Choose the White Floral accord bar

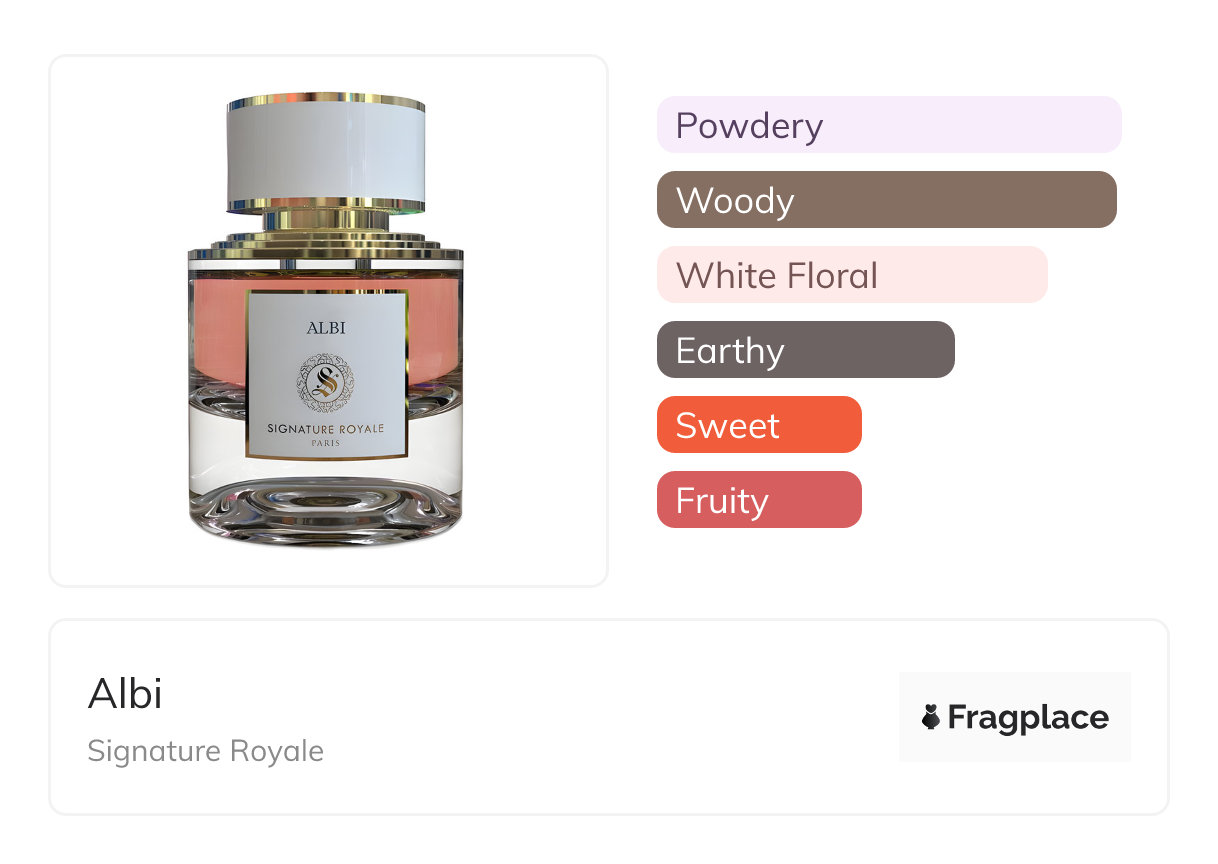852,275
